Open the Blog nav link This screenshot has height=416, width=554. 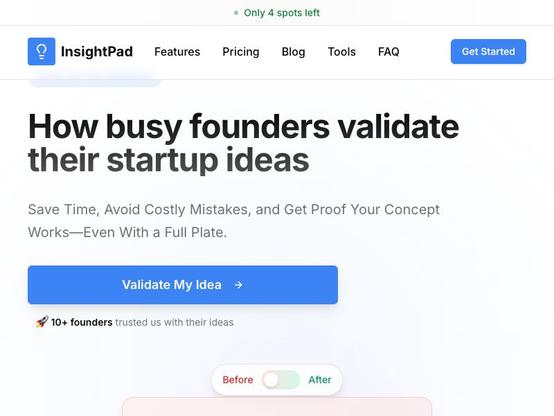point(293,52)
